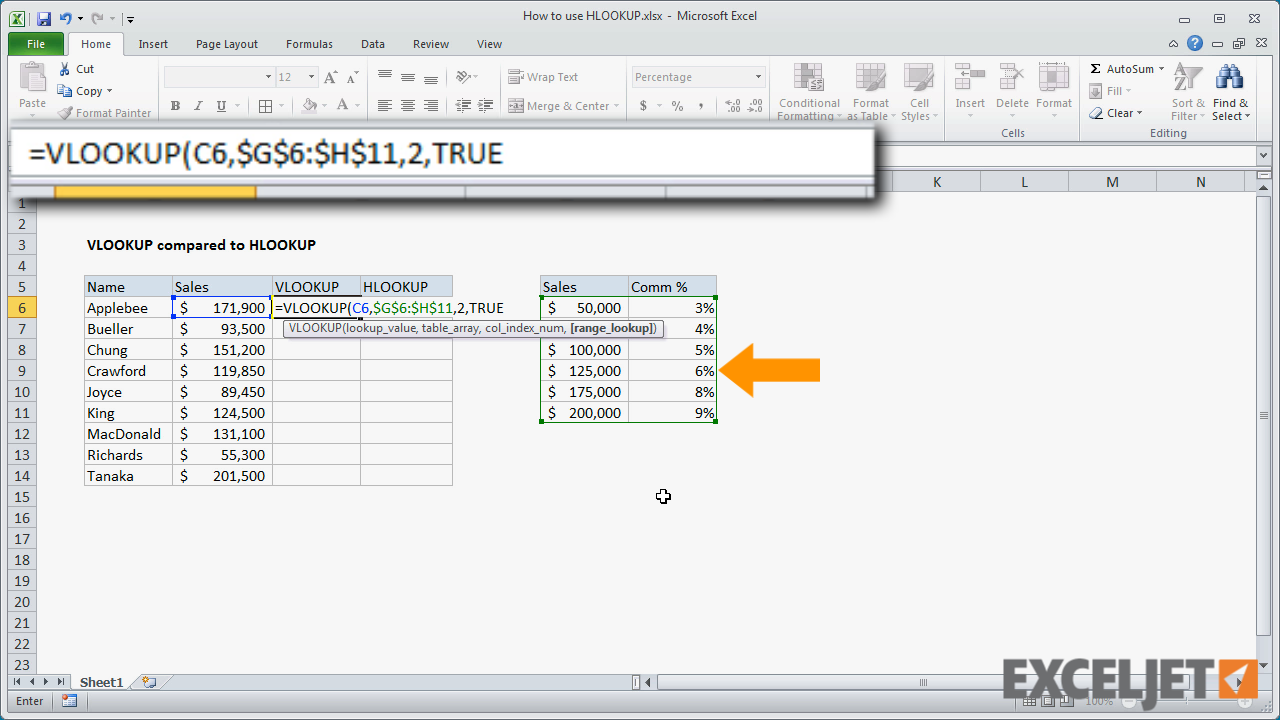
Task: Apply the Percent Style icon
Action: click(679, 106)
